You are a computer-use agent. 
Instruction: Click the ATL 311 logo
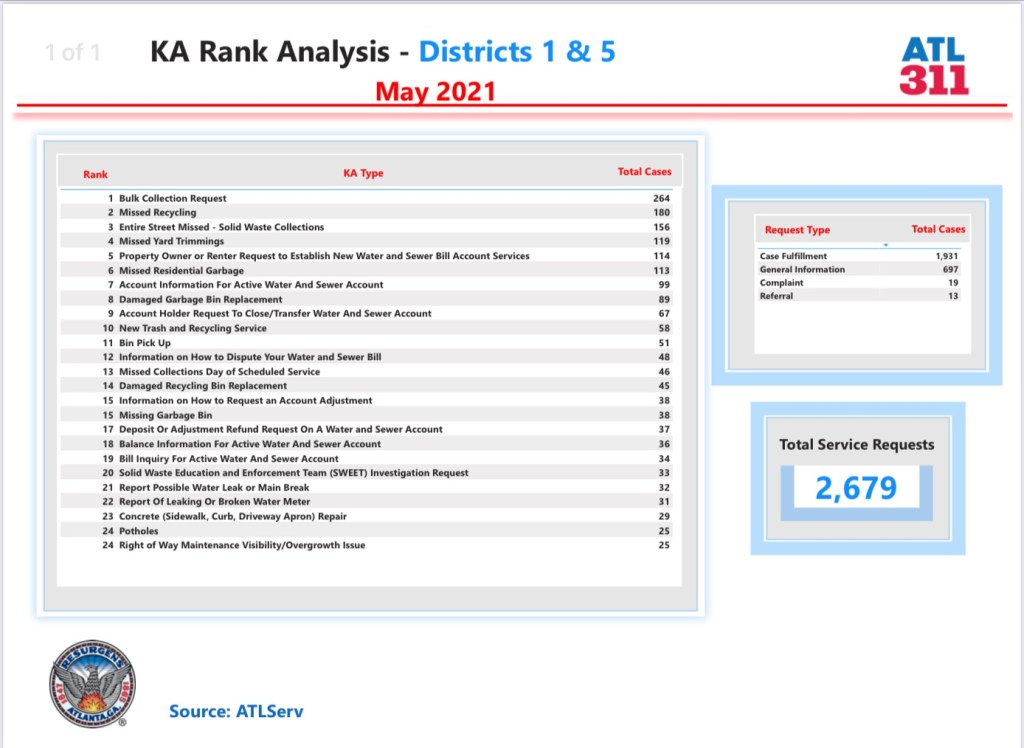click(934, 66)
